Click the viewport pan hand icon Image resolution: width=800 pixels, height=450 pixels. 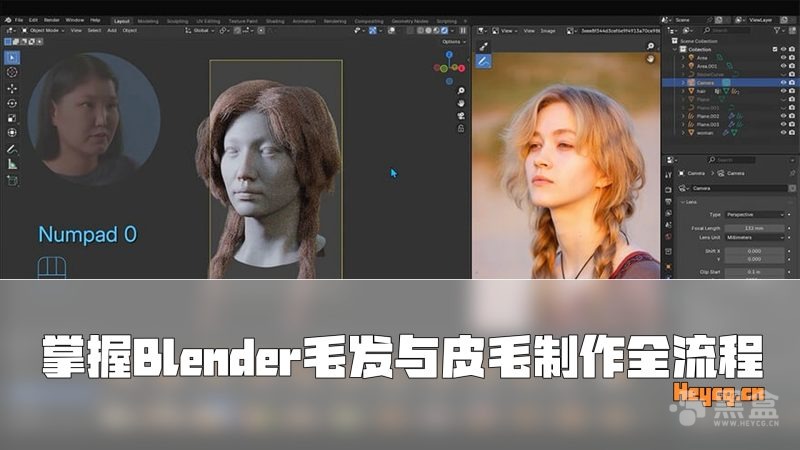(x=461, y=103)
